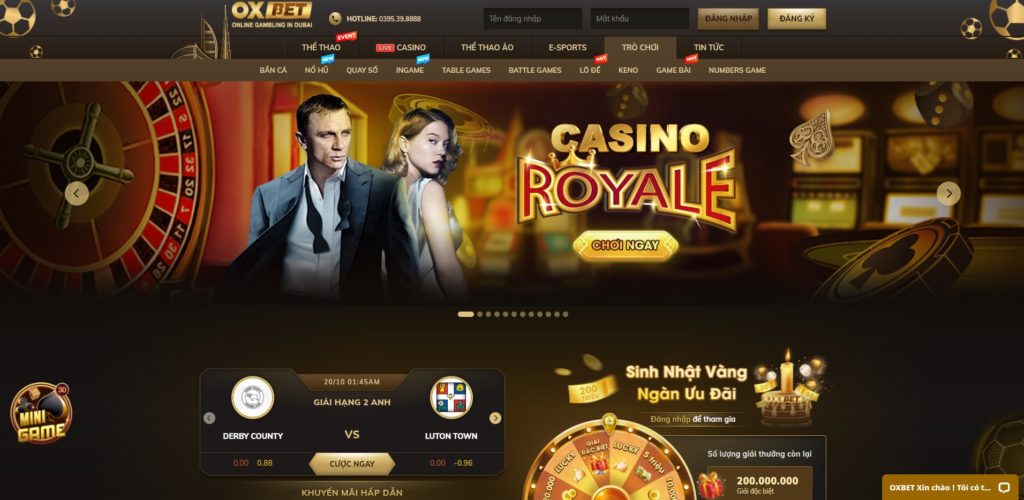Jump to the last banner pagination dot

pyautogui.click(x=566, y=314)
